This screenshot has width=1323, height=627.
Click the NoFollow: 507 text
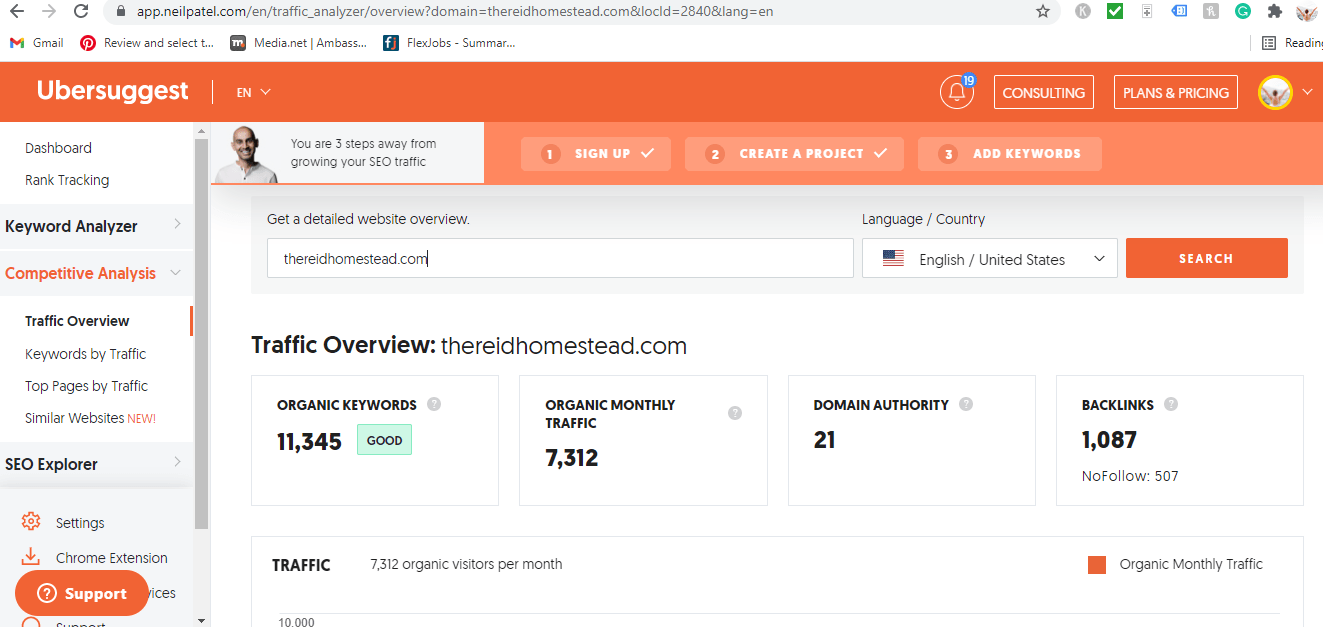1130,476
